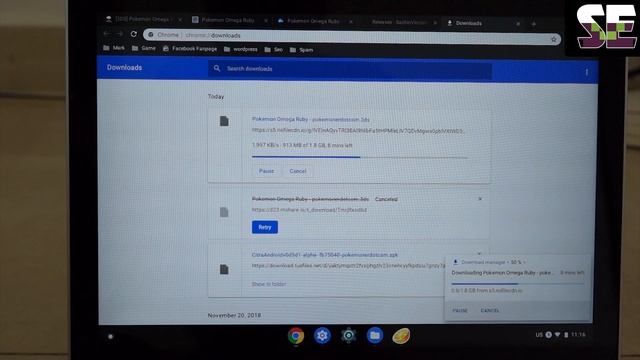Open the CitraAndroid download source URL
The height and width of the screenshot is (360, 640).
[348, 265]
